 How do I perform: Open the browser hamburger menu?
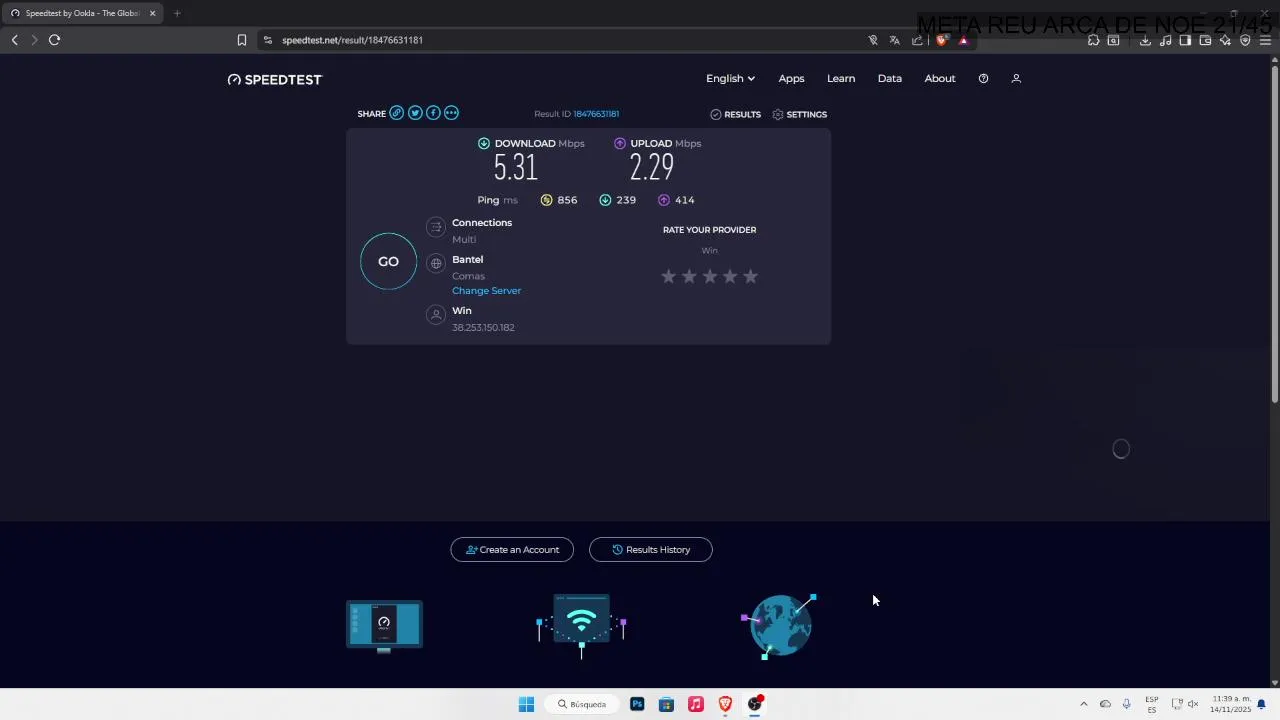click(x=1265, y=40)
